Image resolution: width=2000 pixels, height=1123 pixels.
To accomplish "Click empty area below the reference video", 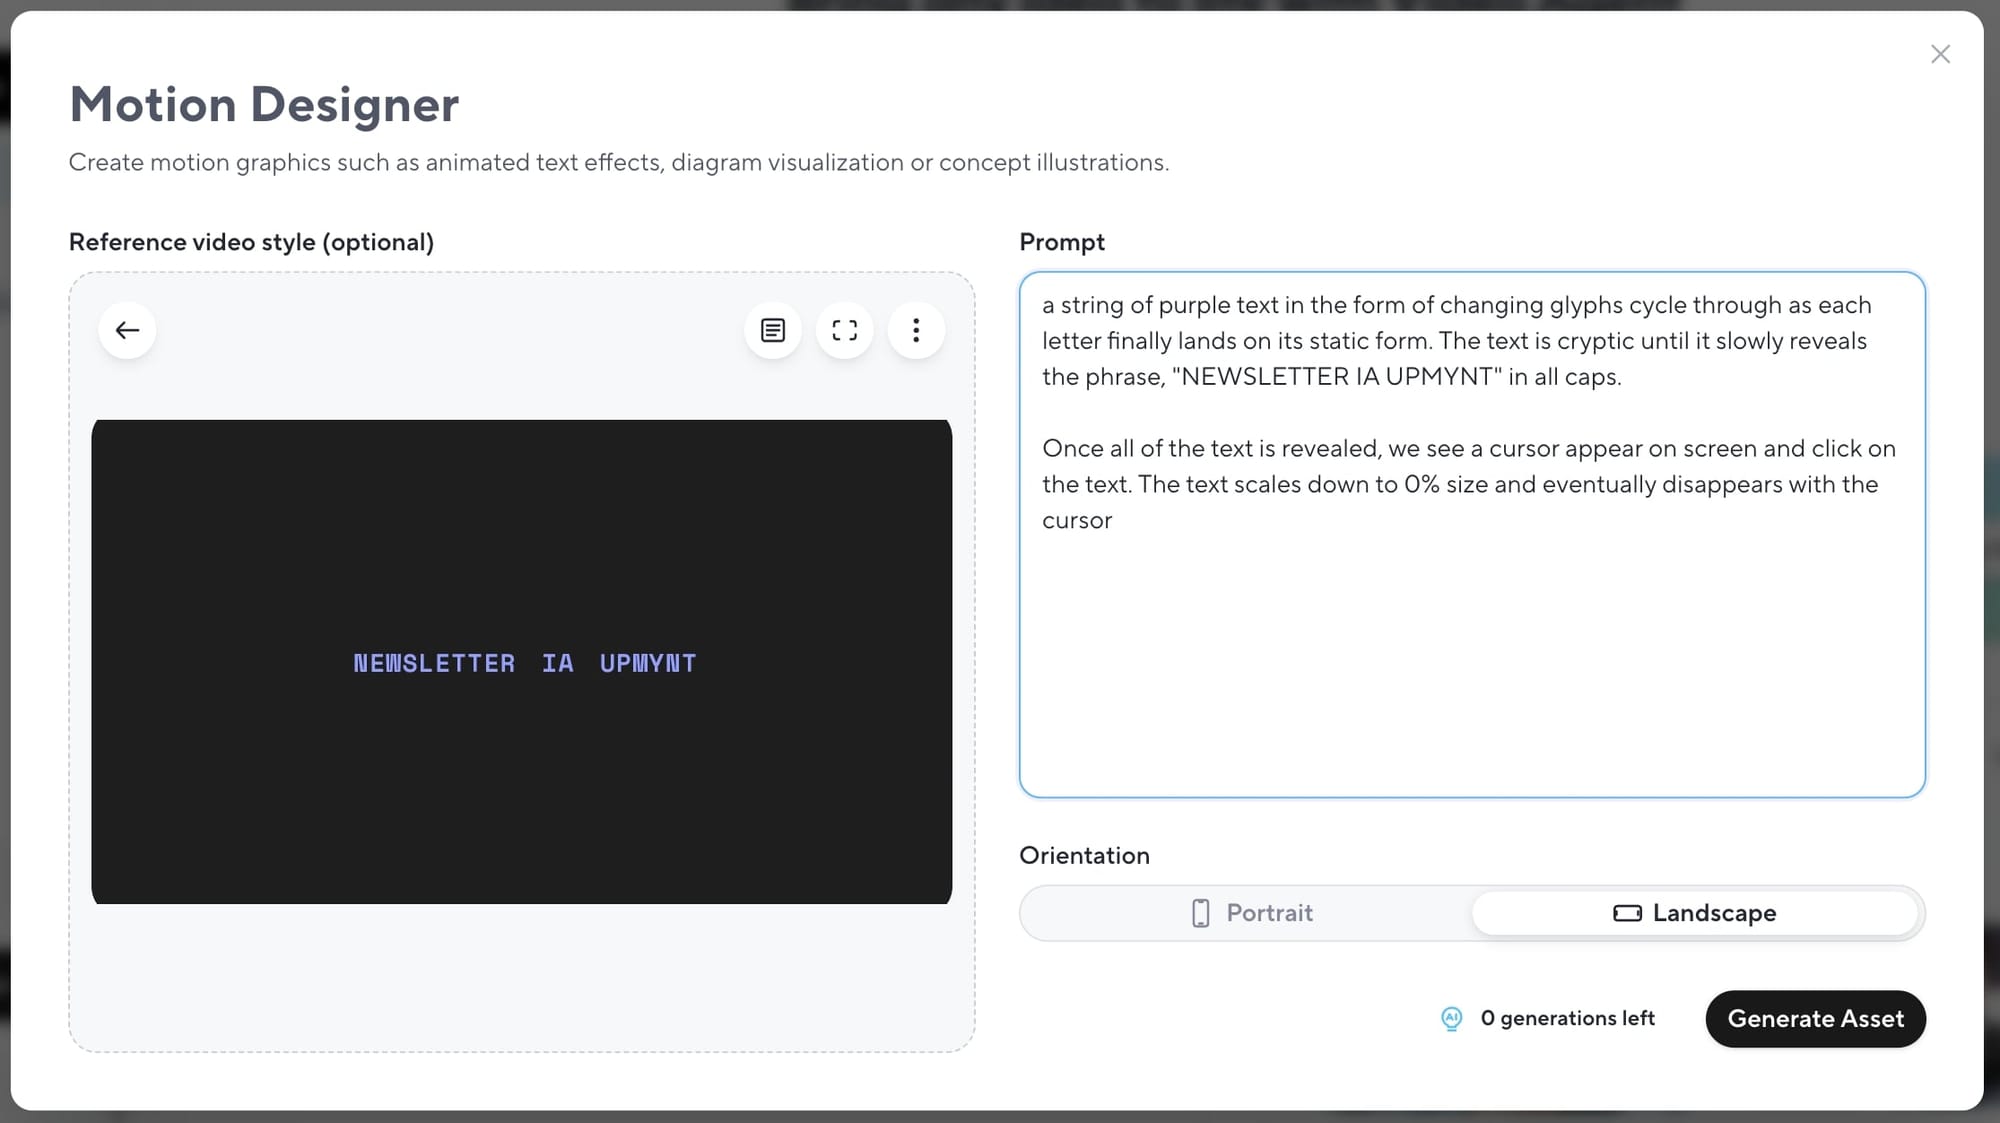I will pos(521,978).
